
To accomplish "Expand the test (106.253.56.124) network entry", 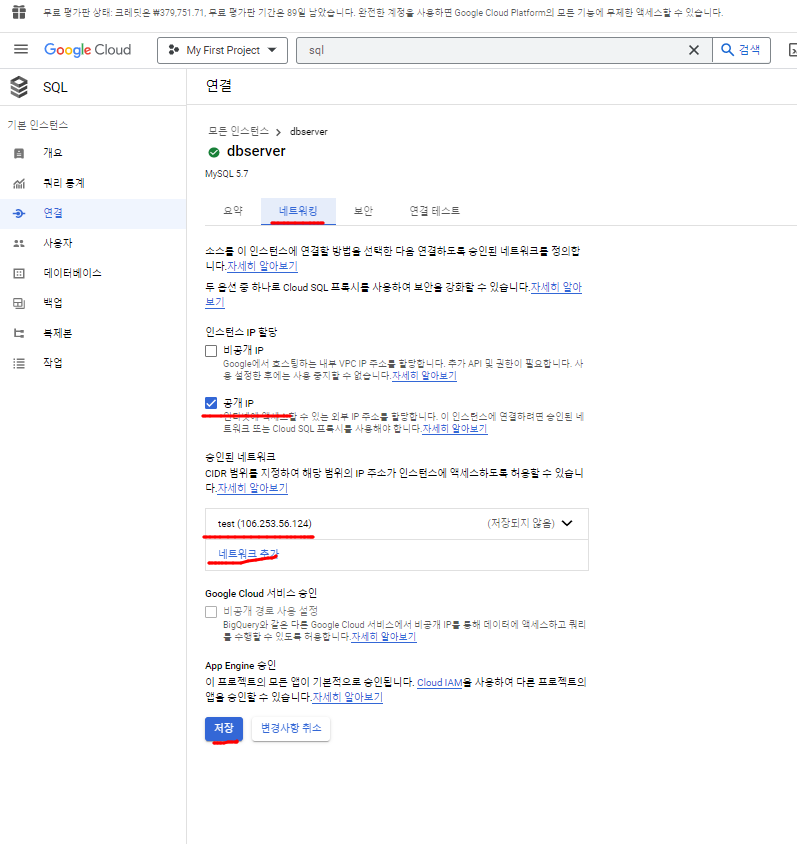I will point(397,524).
